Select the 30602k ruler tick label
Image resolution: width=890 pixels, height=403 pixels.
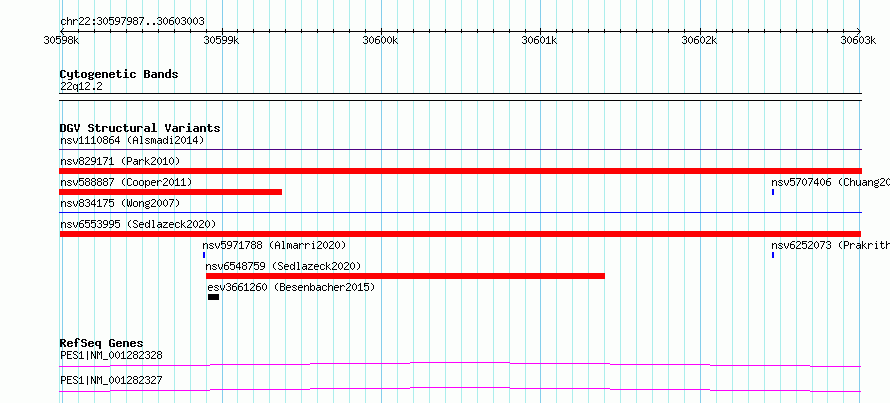(x=700, y=40)
